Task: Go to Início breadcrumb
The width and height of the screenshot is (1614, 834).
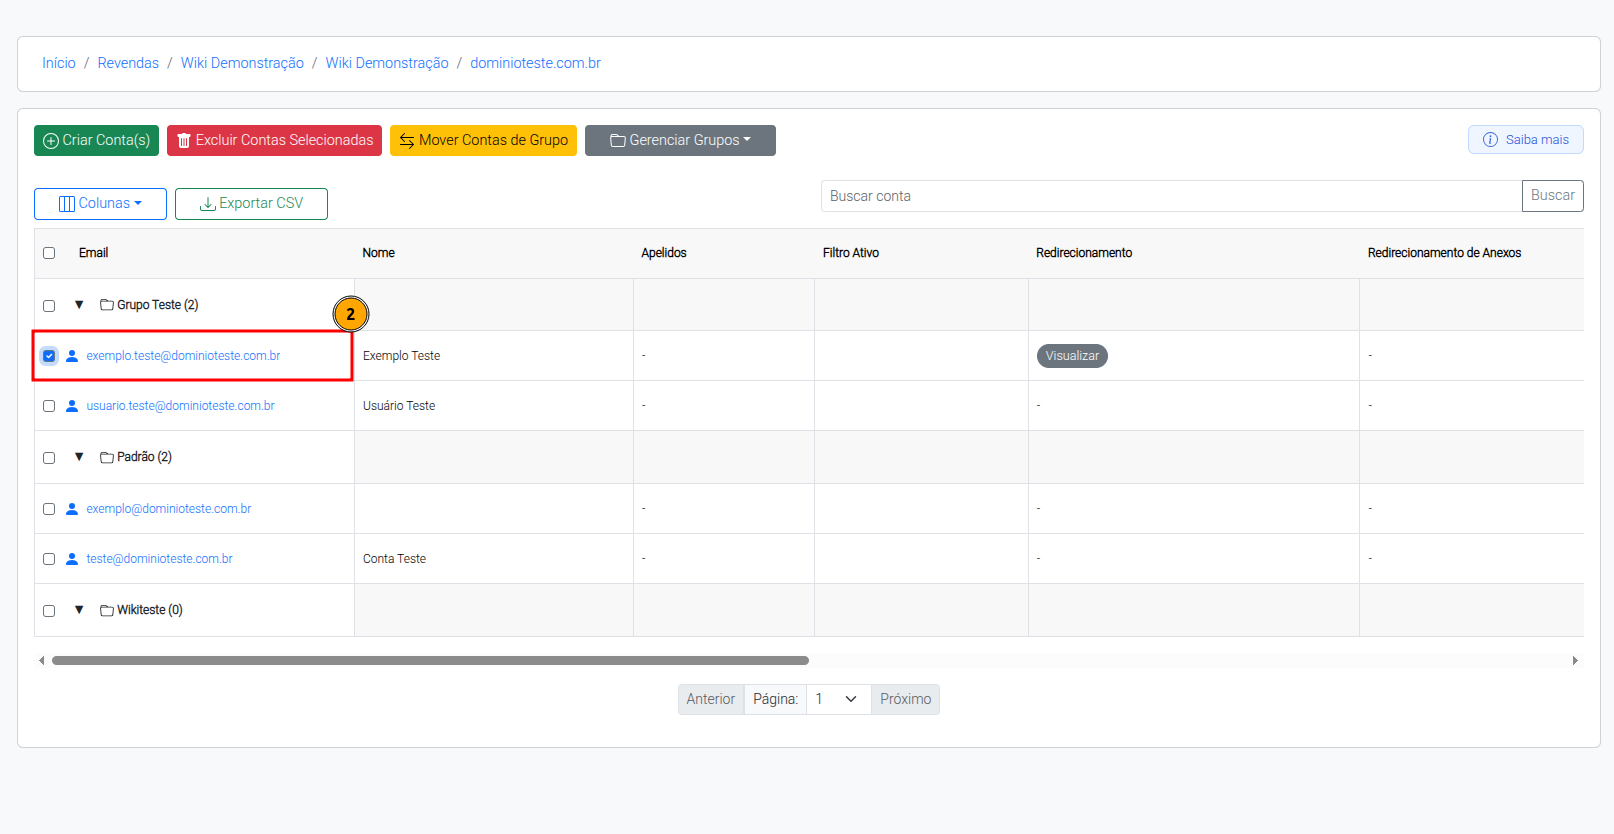Action: coord(59,63)
